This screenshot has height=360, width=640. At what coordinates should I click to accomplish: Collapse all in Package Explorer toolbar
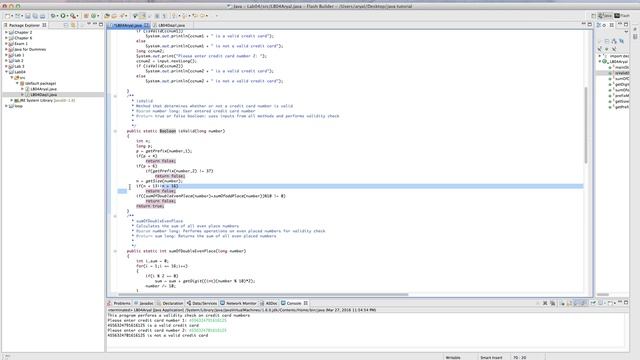(66, 25)
